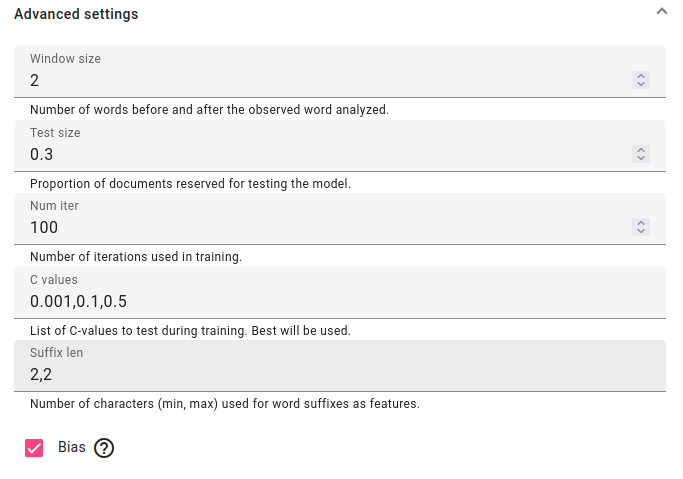Click the hint about iterations used in training
This screenshot has height=479, width=683.
(x=136, y=257)
